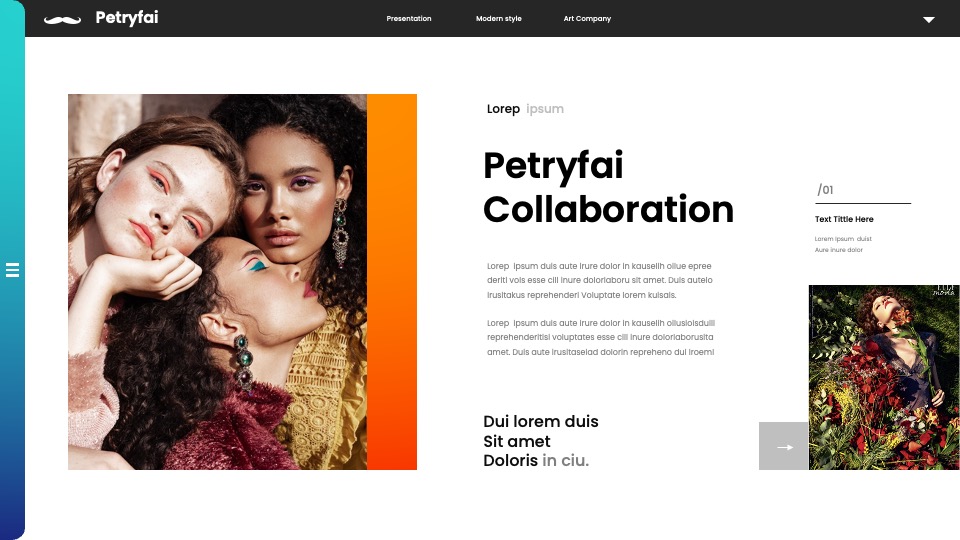Click the orange gradient color strip
The width and height of the screenshot is (960, 540).
392,282
